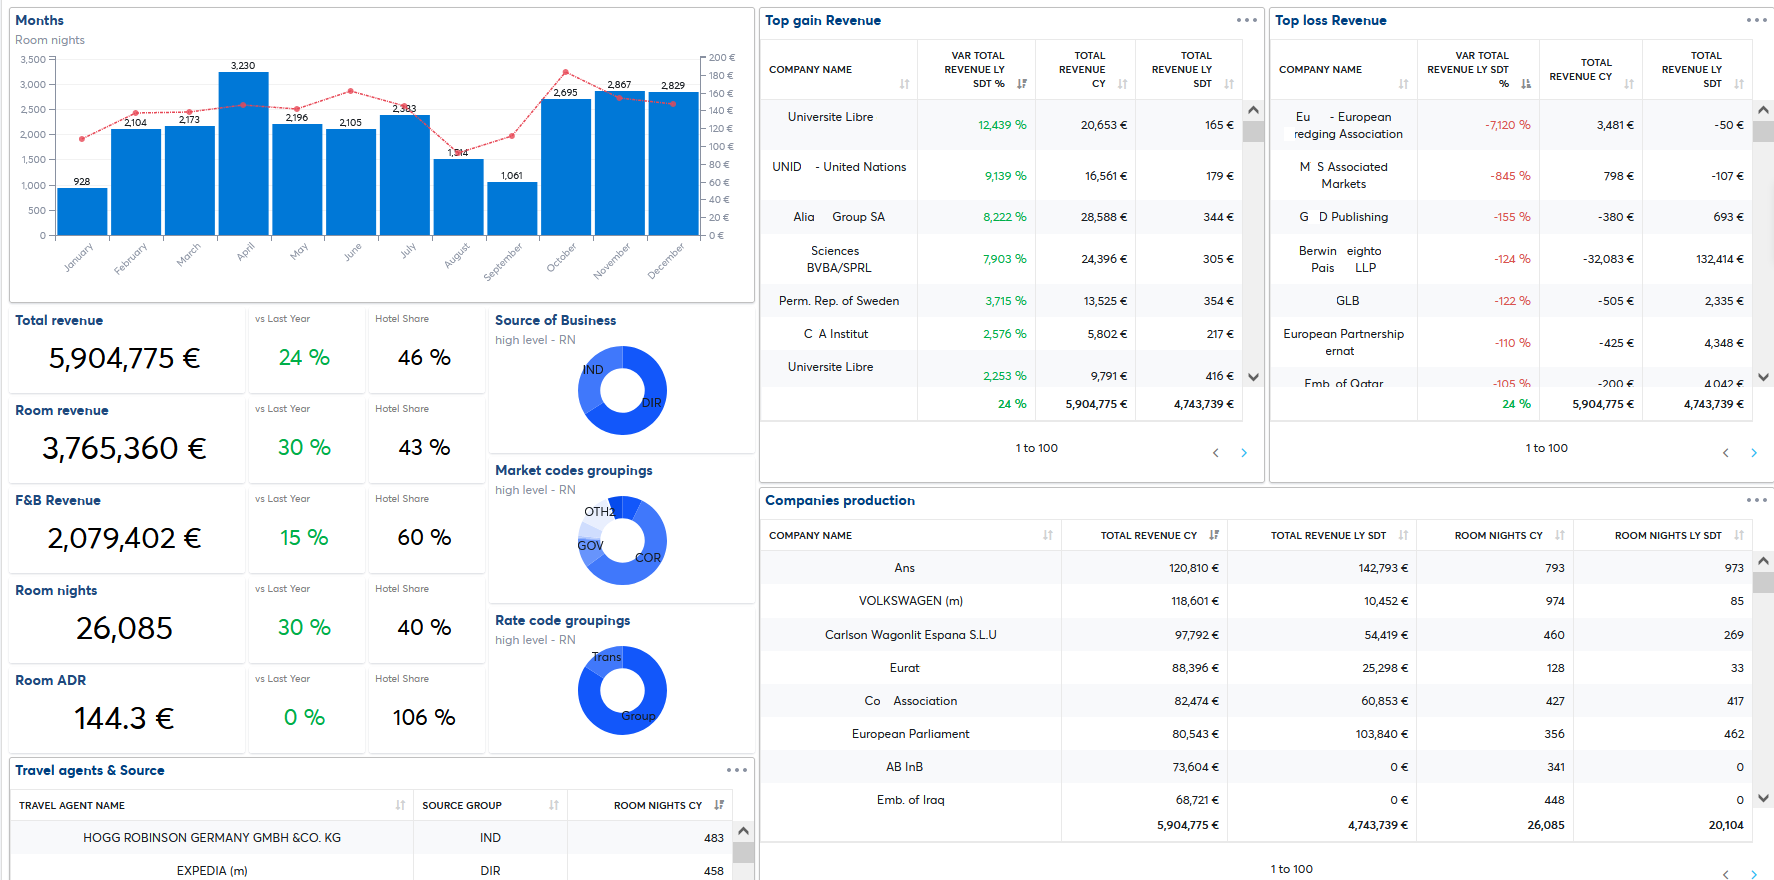
Task: Sort Top loss by Total Revenue CY
Action: (x=1629, y=84)
